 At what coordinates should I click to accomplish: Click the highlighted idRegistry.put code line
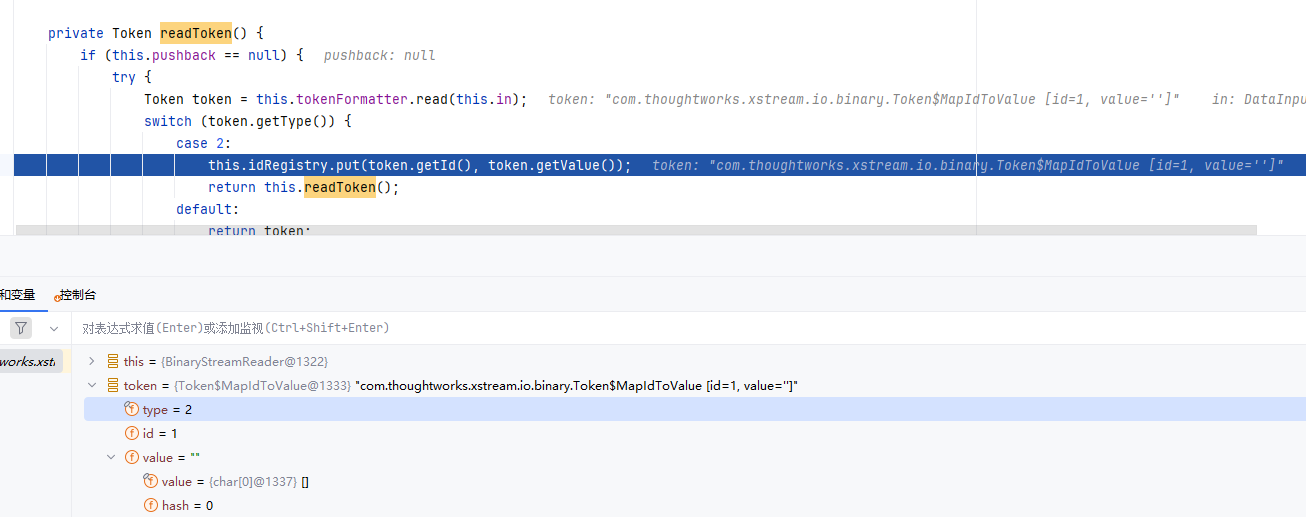[x=660, y=165]
